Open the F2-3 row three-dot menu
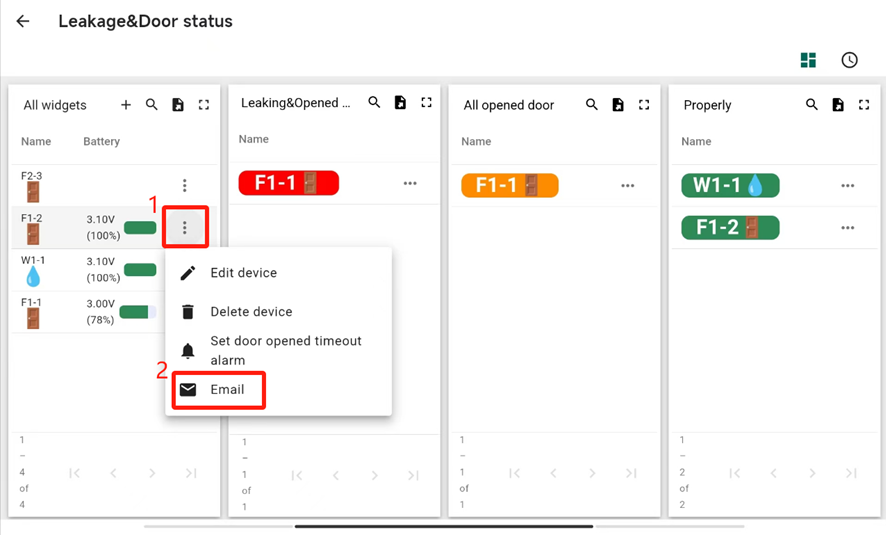Screen dimensions: 886x535 pos(184,185)
